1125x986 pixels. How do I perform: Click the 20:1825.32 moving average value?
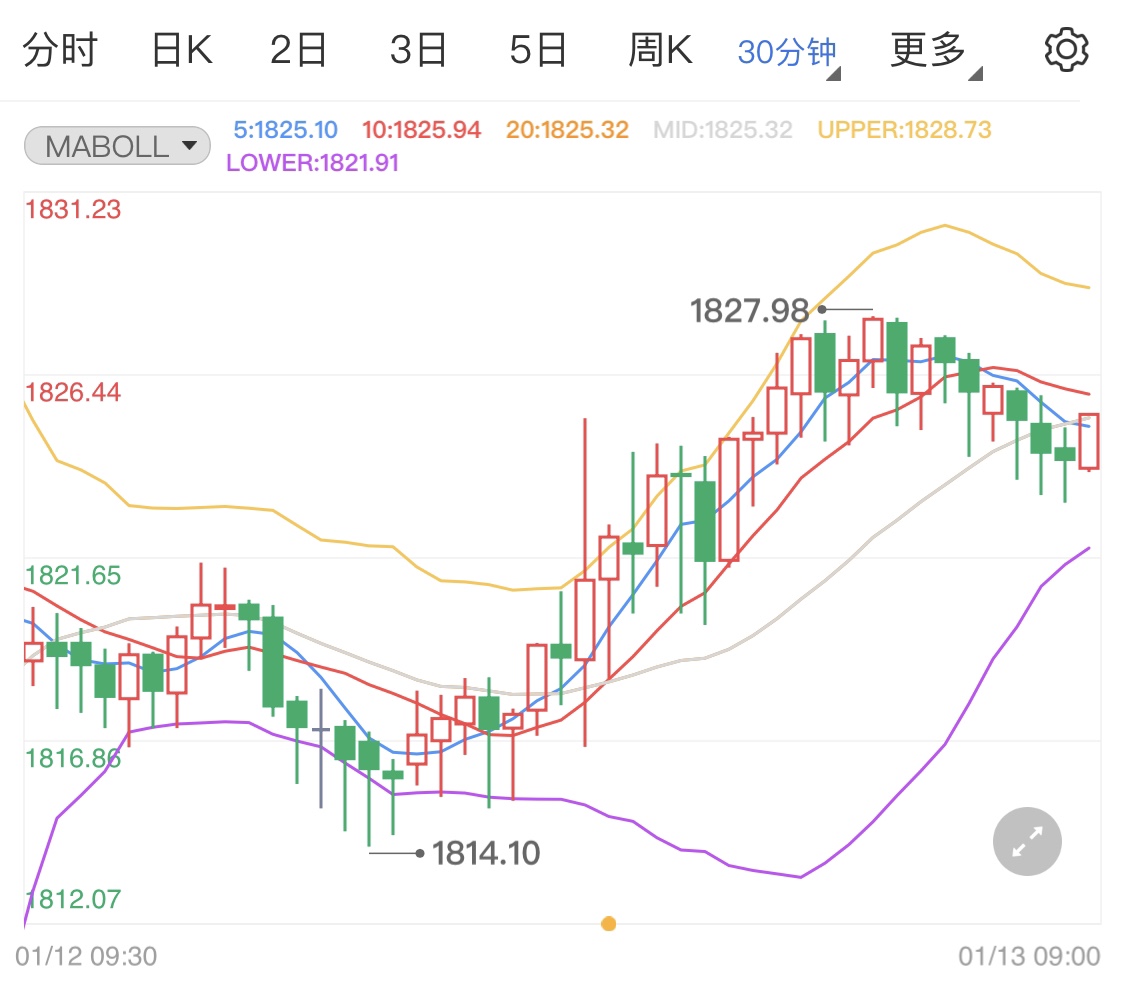point(567,130)
